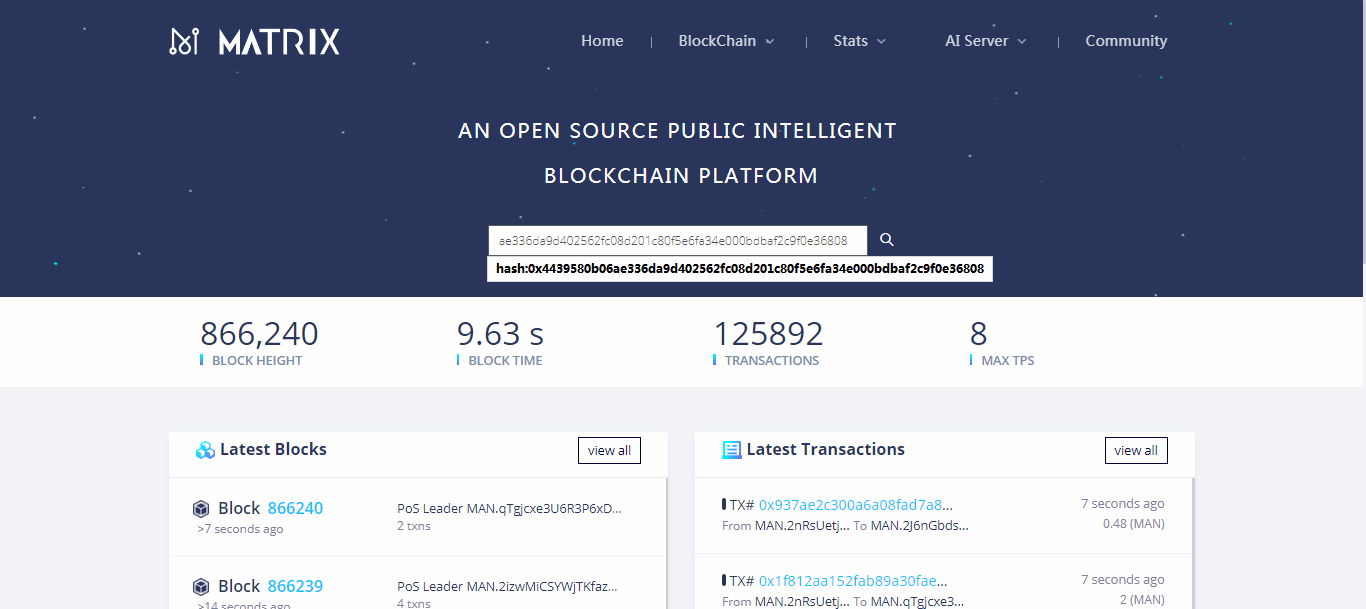Image resolution: width=1366 pixels, height=609 pixels.
Task: Open the Home menu item
Action: (602, 41)
